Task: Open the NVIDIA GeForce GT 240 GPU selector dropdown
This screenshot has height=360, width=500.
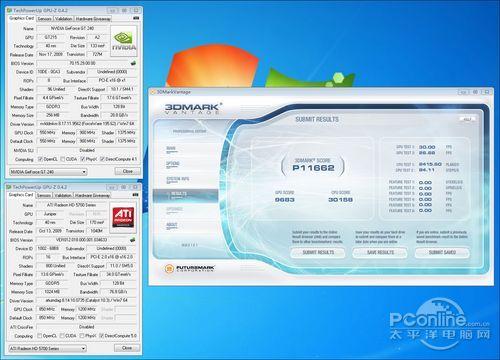Action: pyautogui.click(x=48, y=172)
